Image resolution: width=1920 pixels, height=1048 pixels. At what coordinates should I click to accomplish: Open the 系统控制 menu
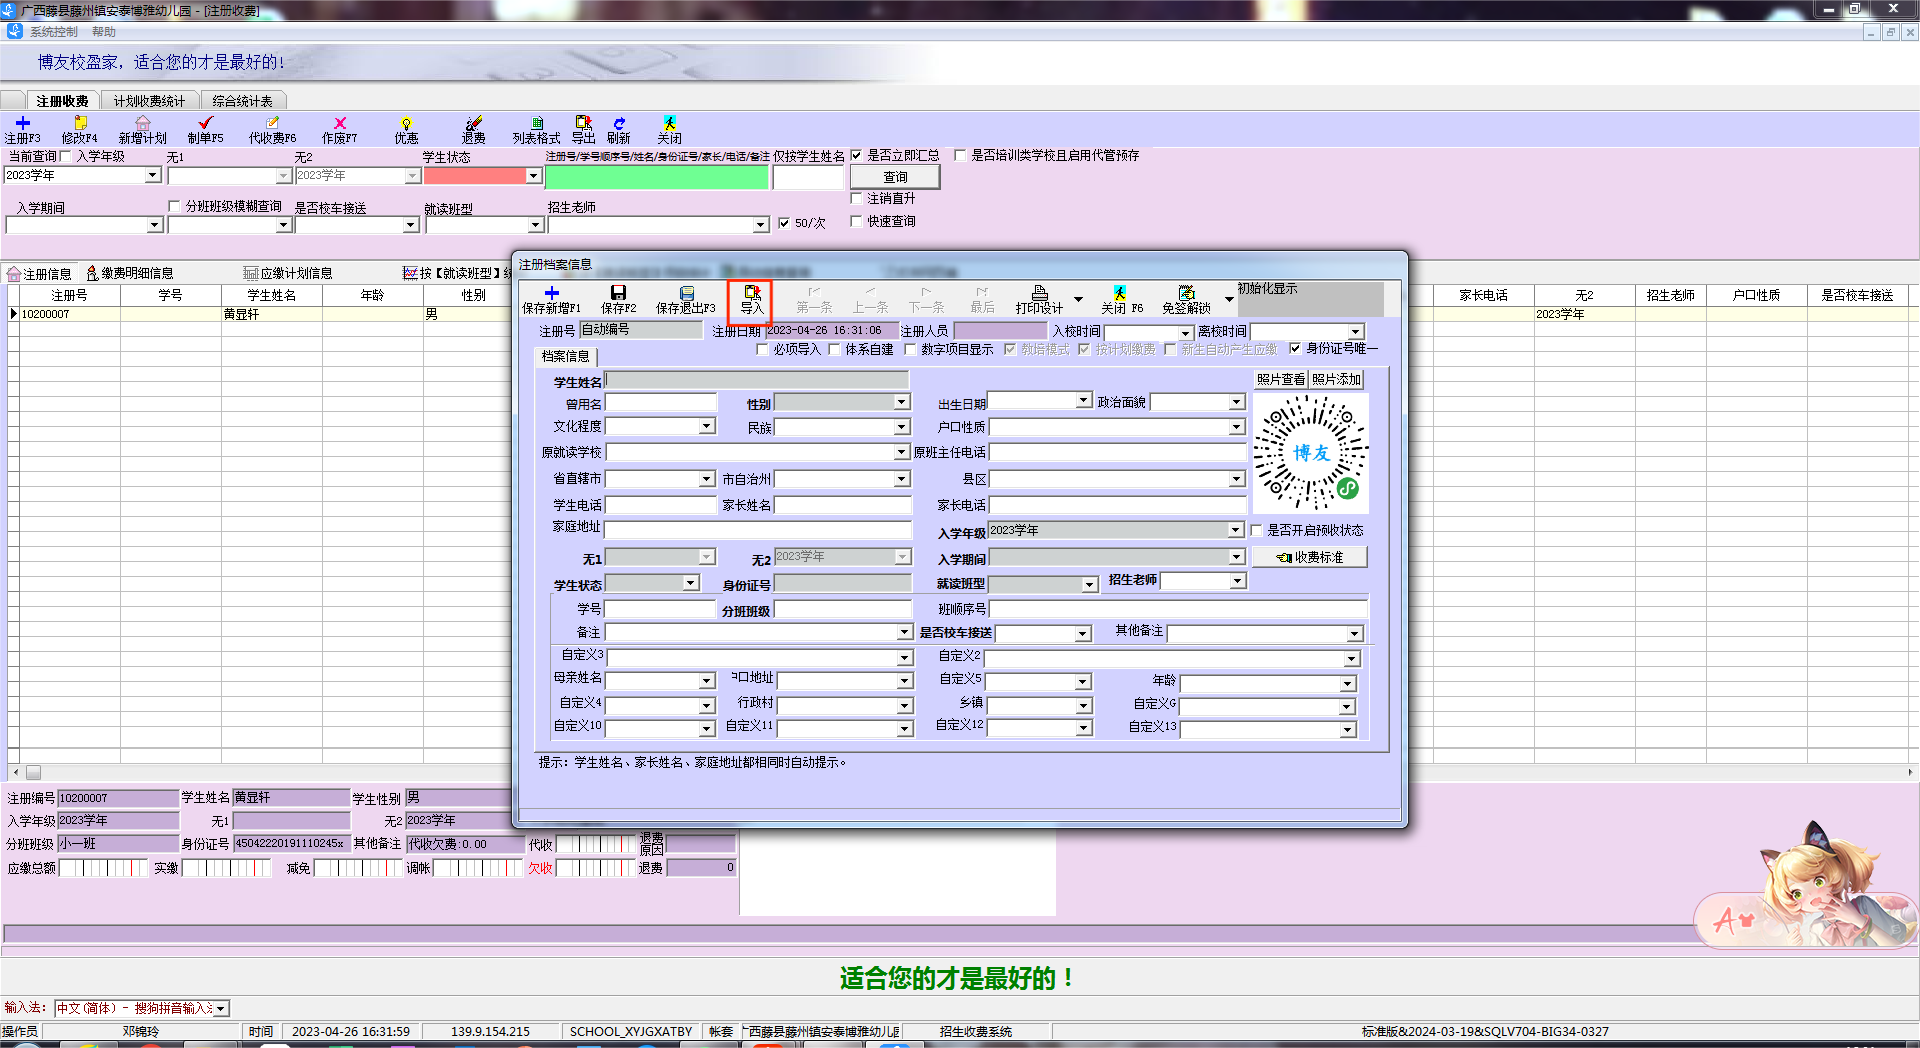(x=53, y=32)
